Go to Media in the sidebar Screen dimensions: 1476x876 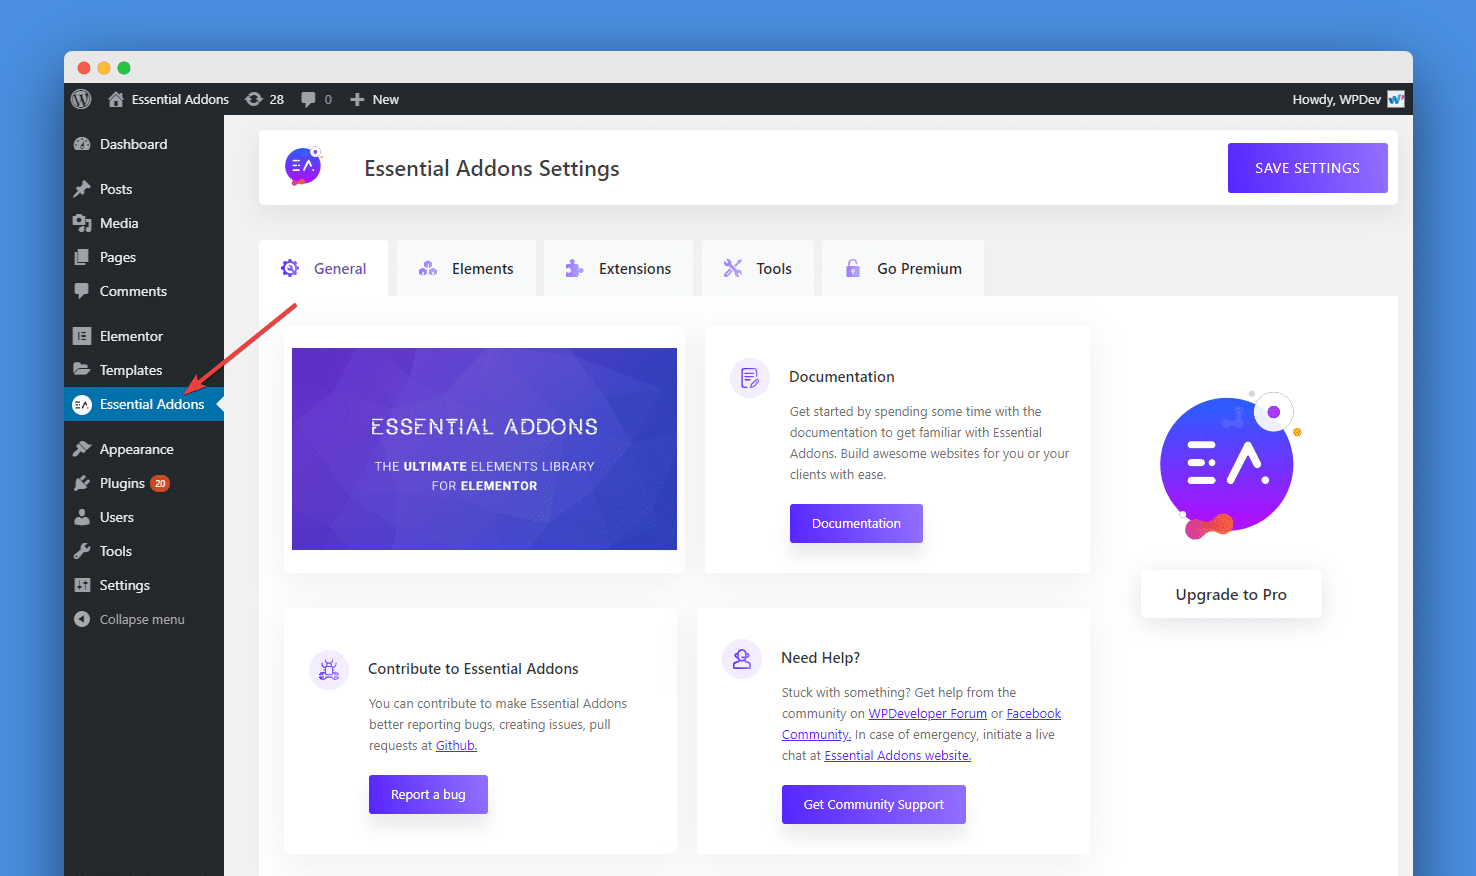click(144, 223)
